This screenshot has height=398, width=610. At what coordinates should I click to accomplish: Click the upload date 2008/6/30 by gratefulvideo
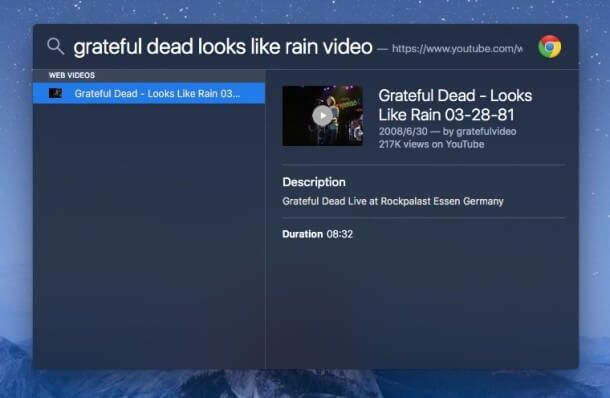click(447, 131)
